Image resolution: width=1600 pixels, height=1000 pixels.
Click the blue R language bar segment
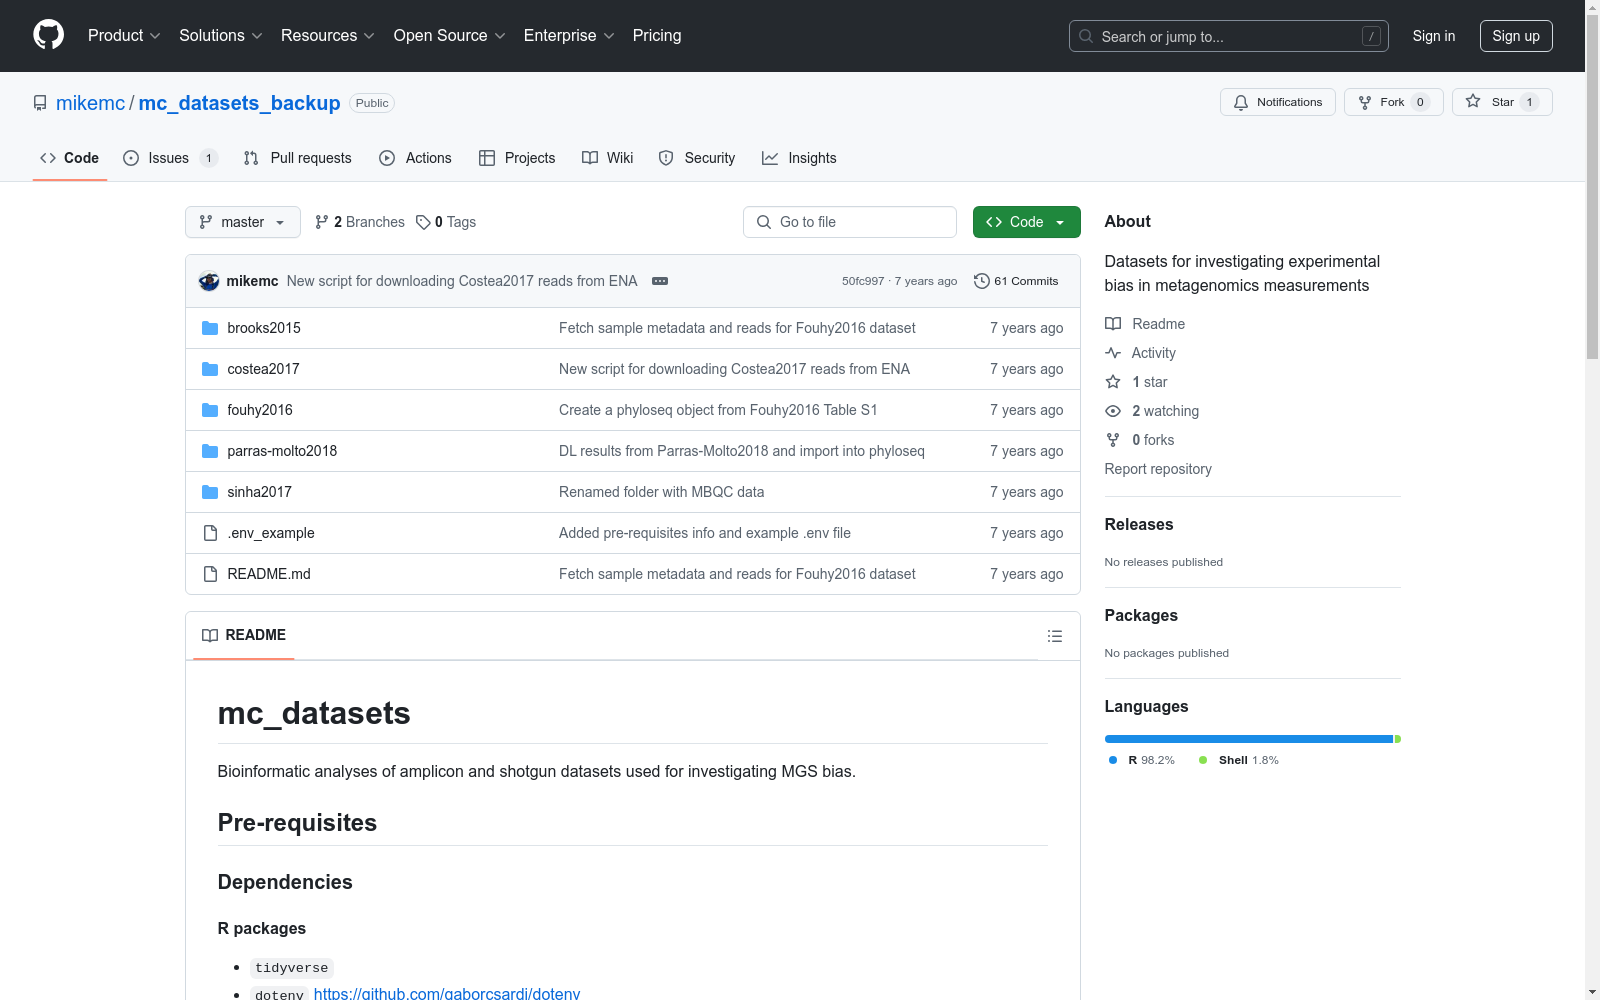(1249, 739)
